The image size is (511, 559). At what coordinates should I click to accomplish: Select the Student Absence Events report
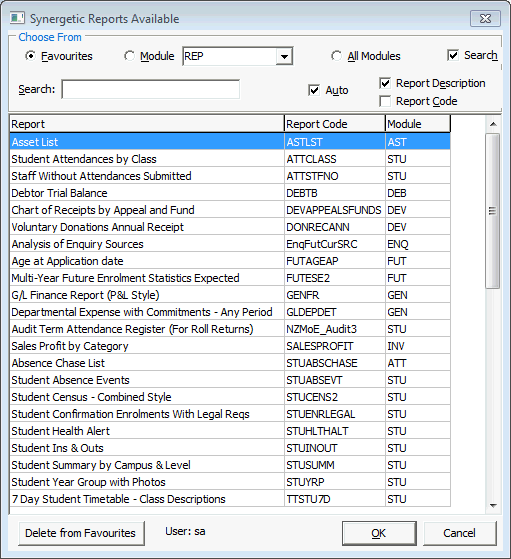point(230,380)
